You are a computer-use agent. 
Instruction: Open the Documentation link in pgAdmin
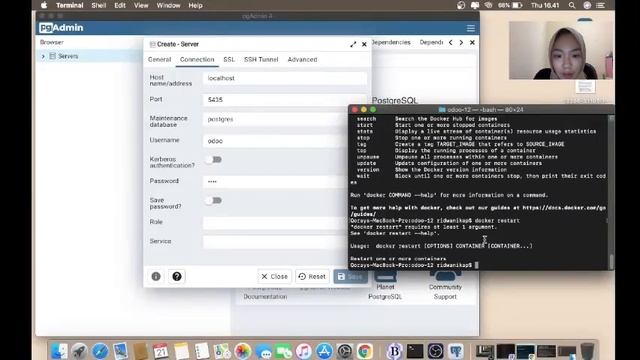tap(265, 297)
